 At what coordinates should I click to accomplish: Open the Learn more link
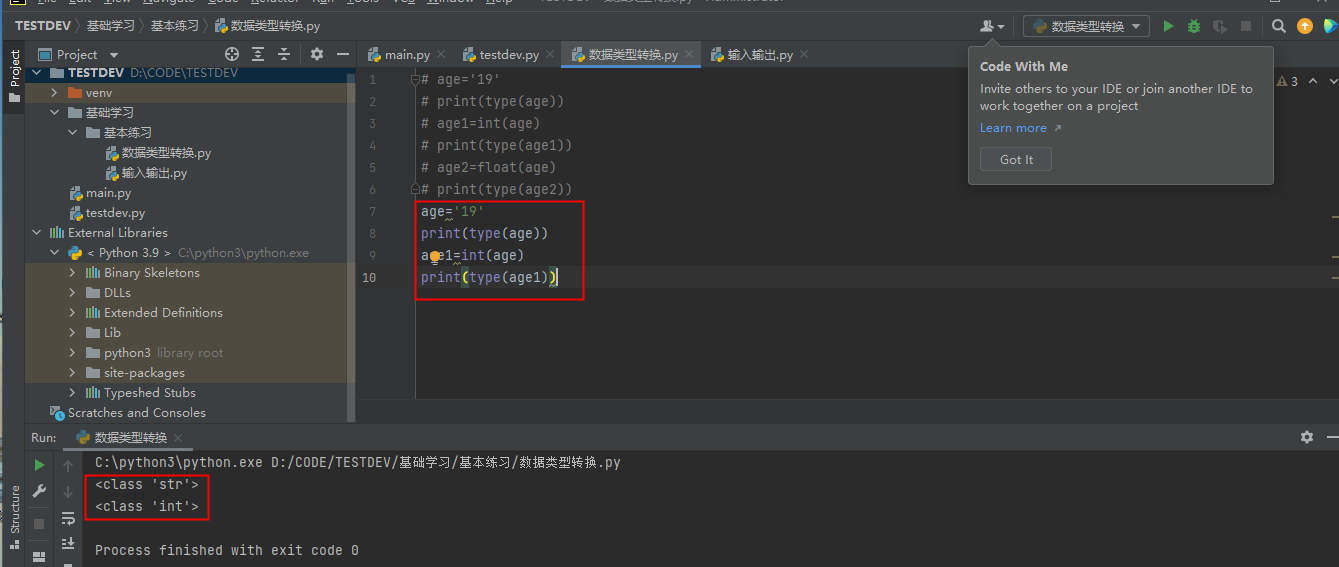(1021, 128)
